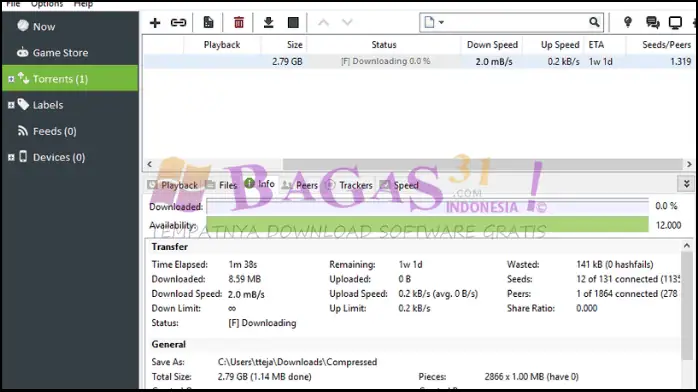The width and height of the screenshot is (698, 392).
Task: Switch to the Trackers tab
Action: [349, 185]
